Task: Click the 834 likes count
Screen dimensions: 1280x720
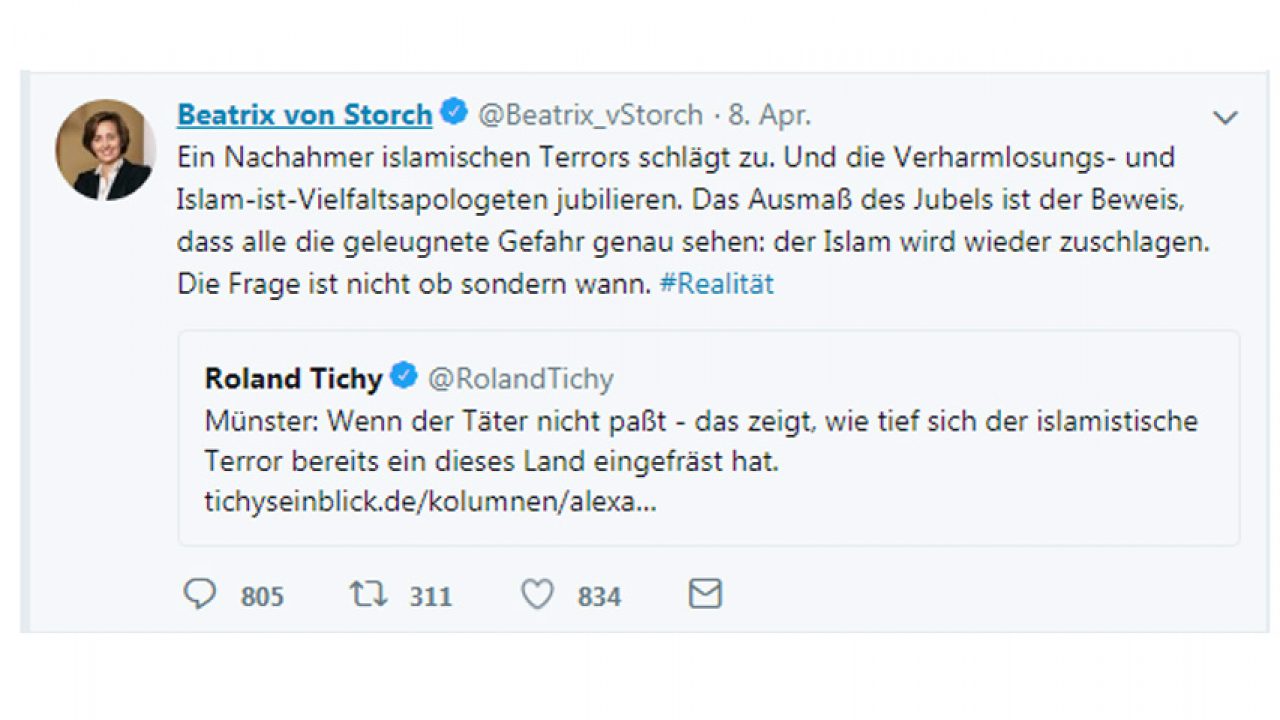Action: [599, 597]
